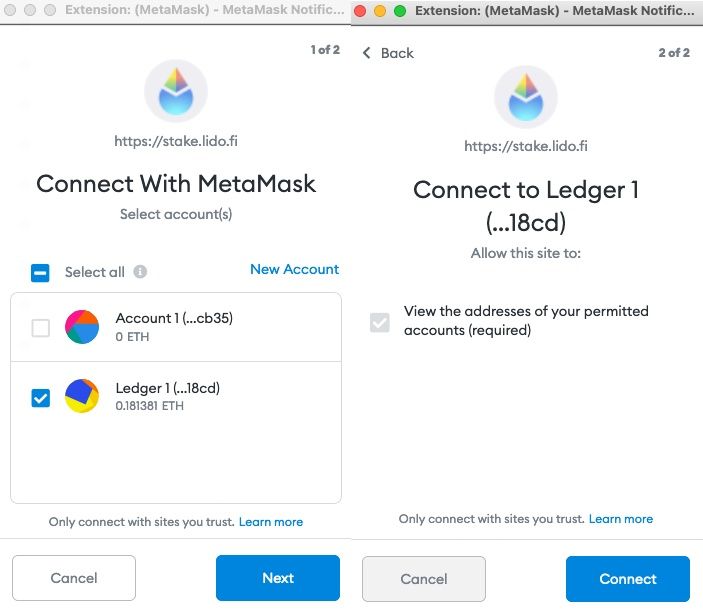Click the Account 1 avatar icon
The width and height of the screenshot is (703, 610).
tap(82, 327)
